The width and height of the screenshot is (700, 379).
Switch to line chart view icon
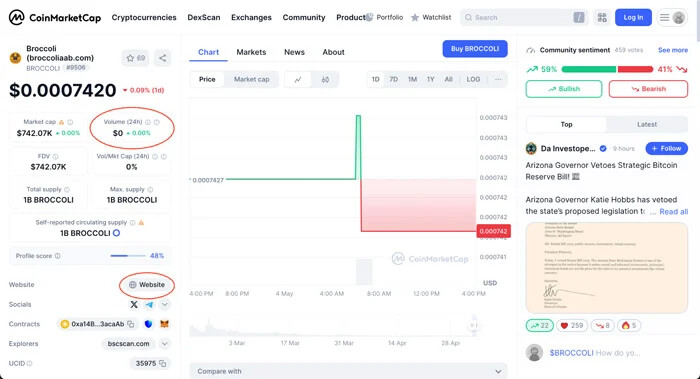coord(298,79)
